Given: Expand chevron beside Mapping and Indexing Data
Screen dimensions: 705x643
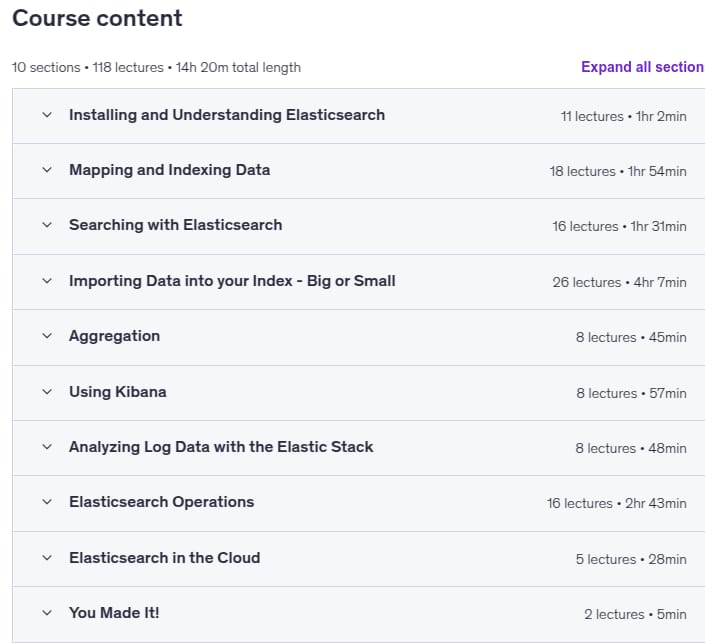Looking at the screenshot, I should pyautogui.click(x=47, y=170).
